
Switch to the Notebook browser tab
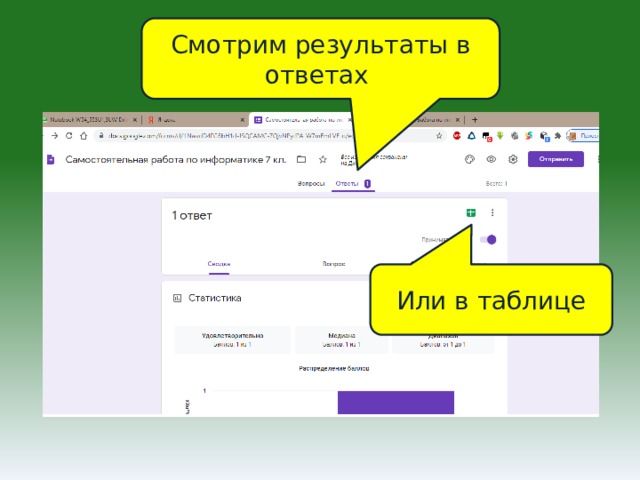[x=90, y=120]
